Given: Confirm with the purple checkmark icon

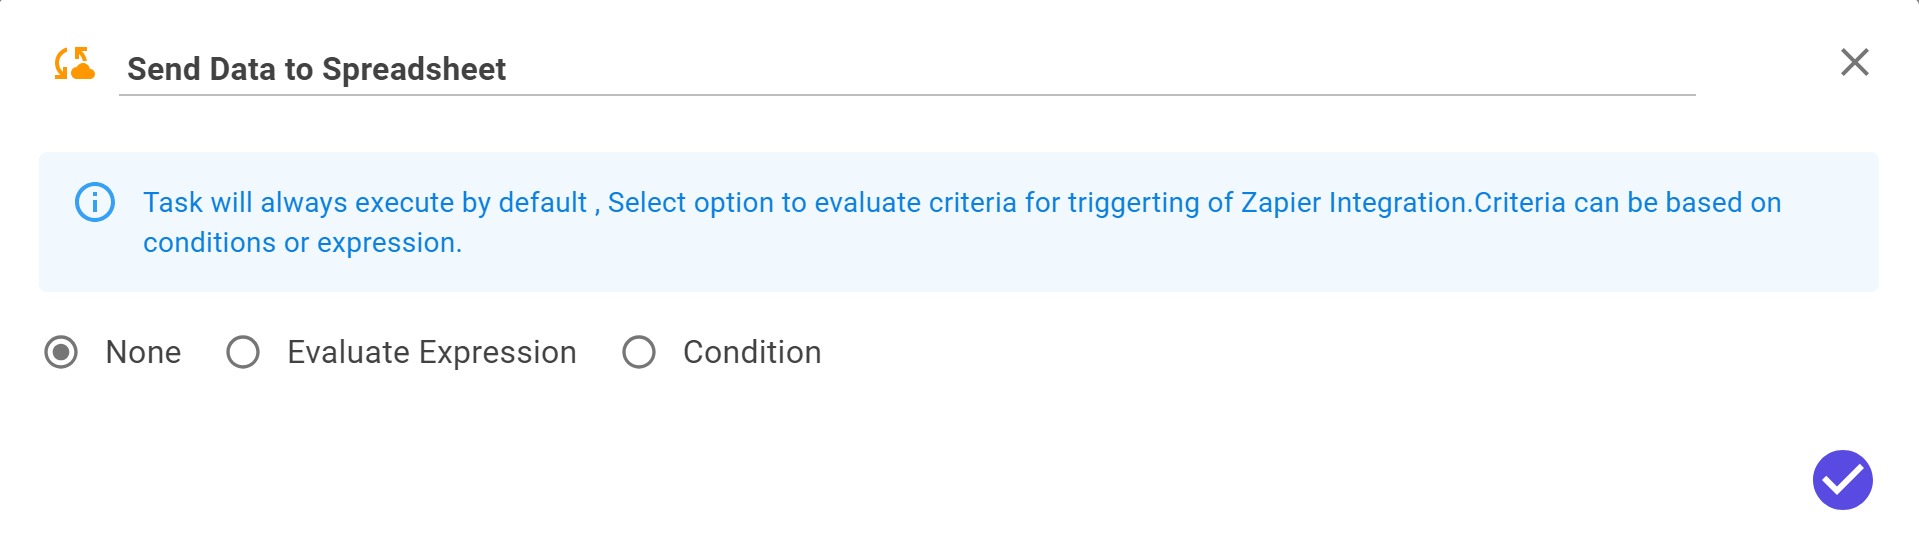Looking at the screenshot, I should [x=1842, y=480].
